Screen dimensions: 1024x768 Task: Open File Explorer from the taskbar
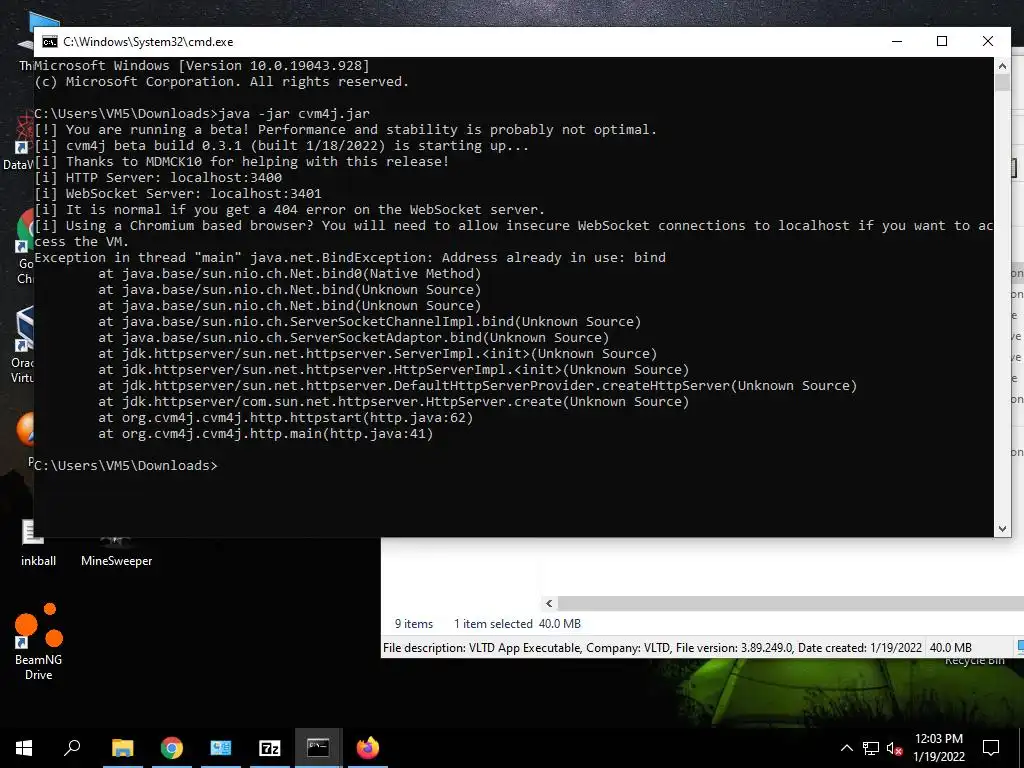pyautogui.click(x=122, y=748)
